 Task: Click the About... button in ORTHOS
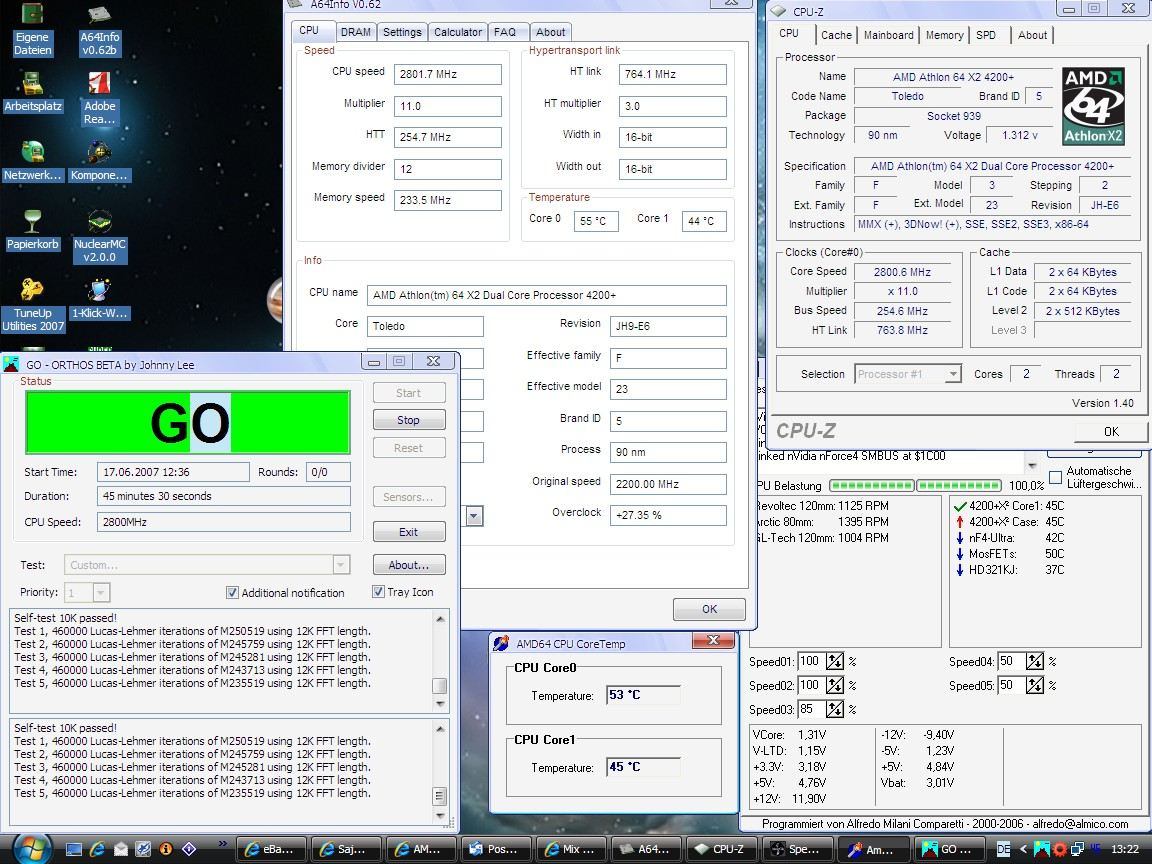click(408, 564)
